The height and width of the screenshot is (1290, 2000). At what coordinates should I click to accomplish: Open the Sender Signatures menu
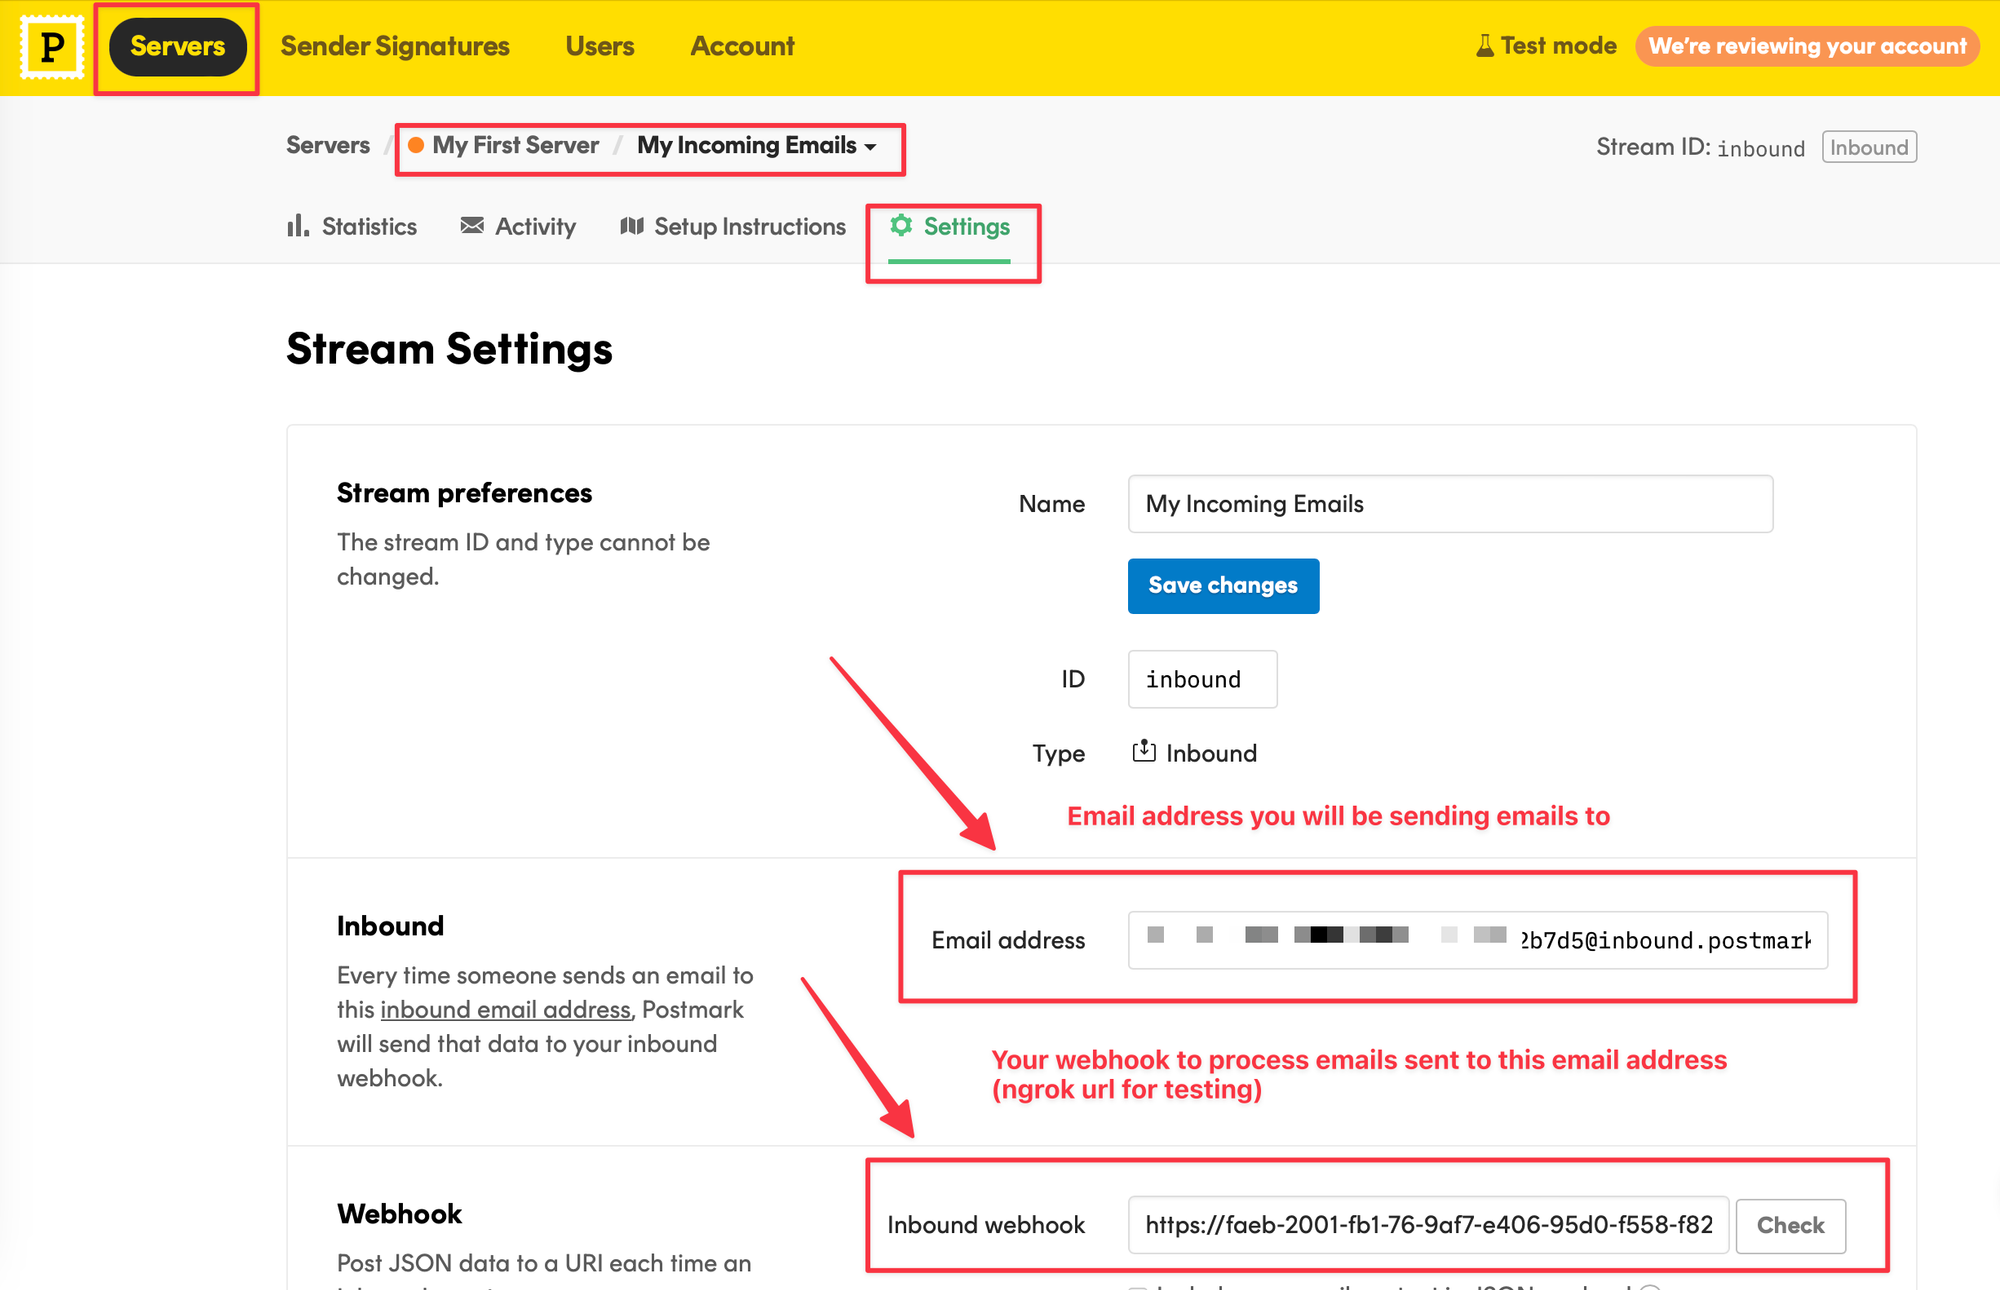[x=395, y=46]
